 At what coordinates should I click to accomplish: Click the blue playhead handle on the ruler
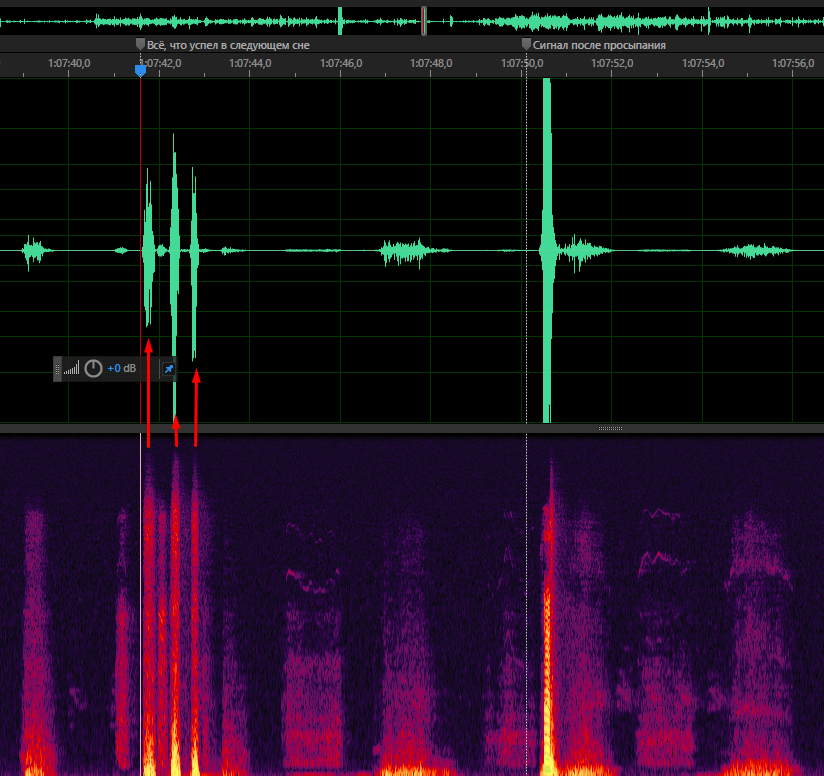point(140,70)
